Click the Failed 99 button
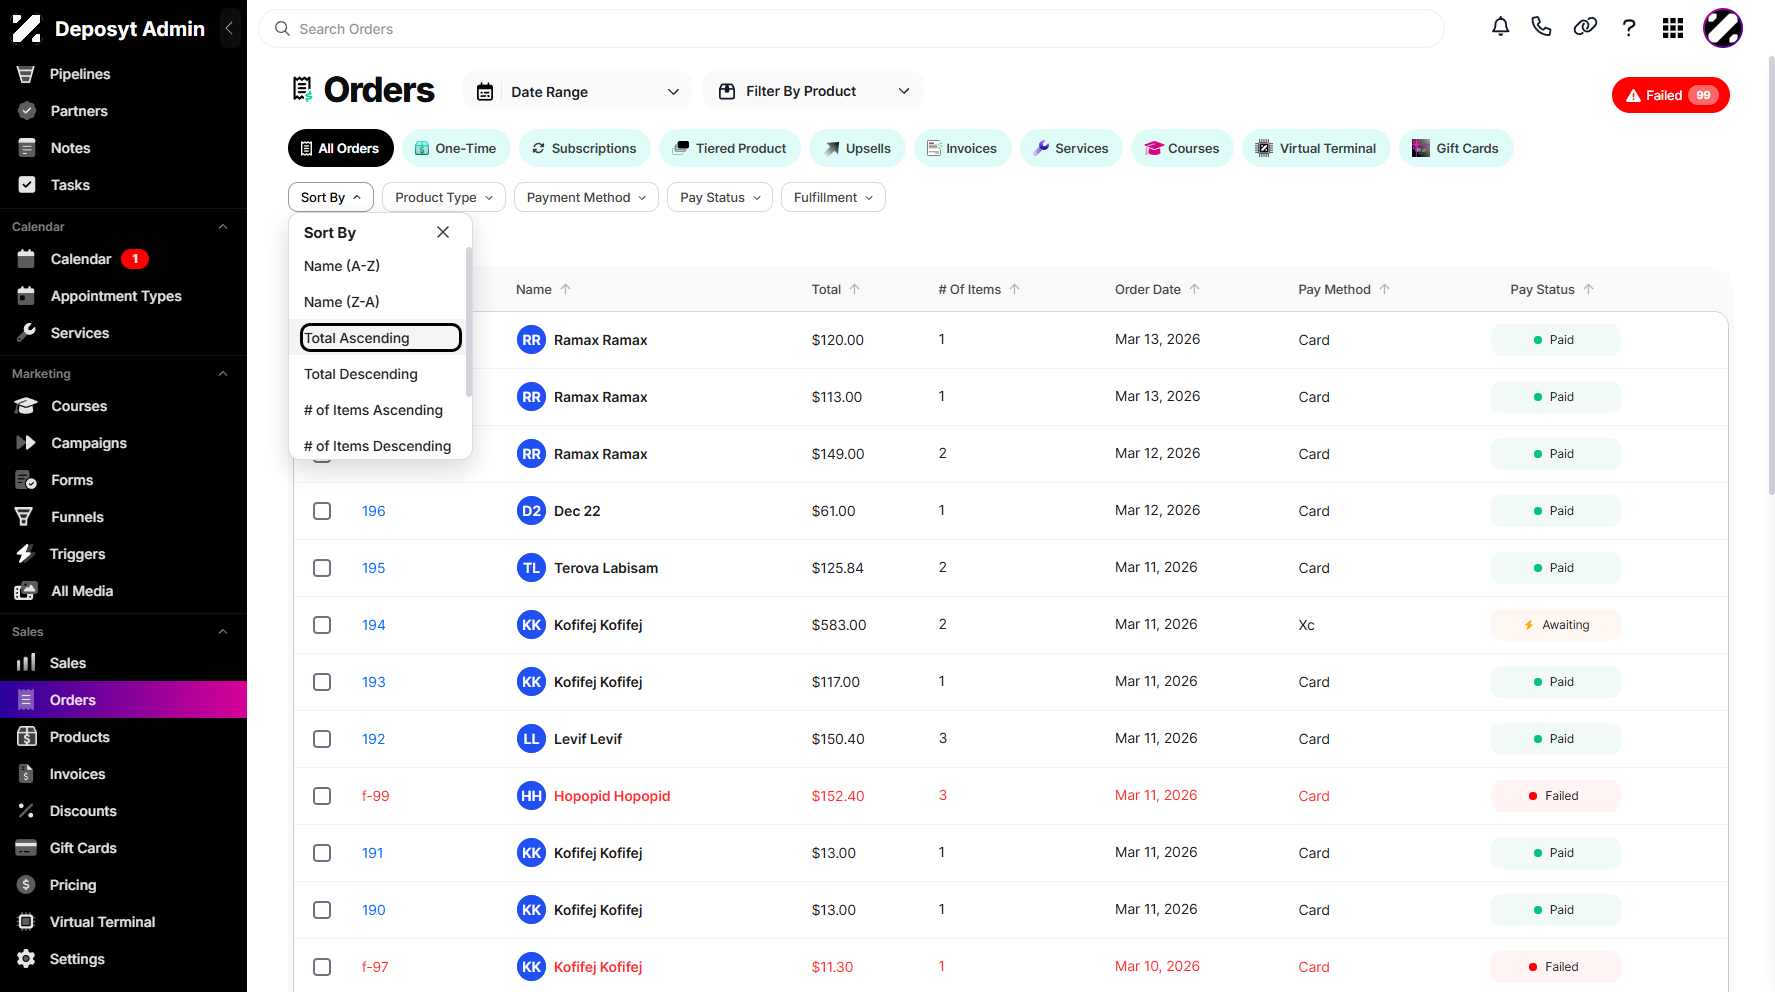 click(1670, 95)
